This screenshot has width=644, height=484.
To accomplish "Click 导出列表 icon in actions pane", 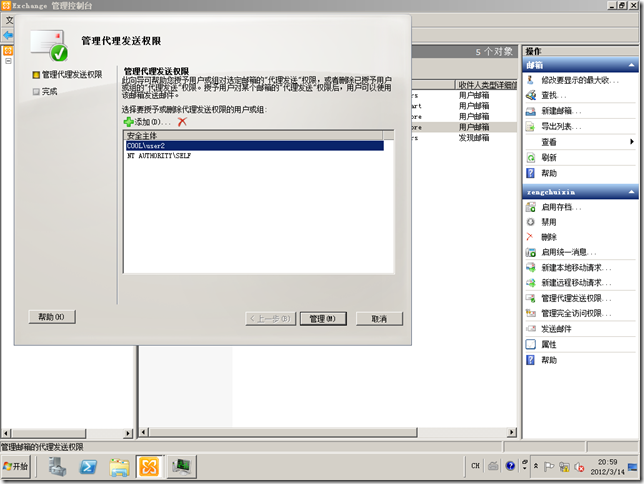I will tap(530, 126).
